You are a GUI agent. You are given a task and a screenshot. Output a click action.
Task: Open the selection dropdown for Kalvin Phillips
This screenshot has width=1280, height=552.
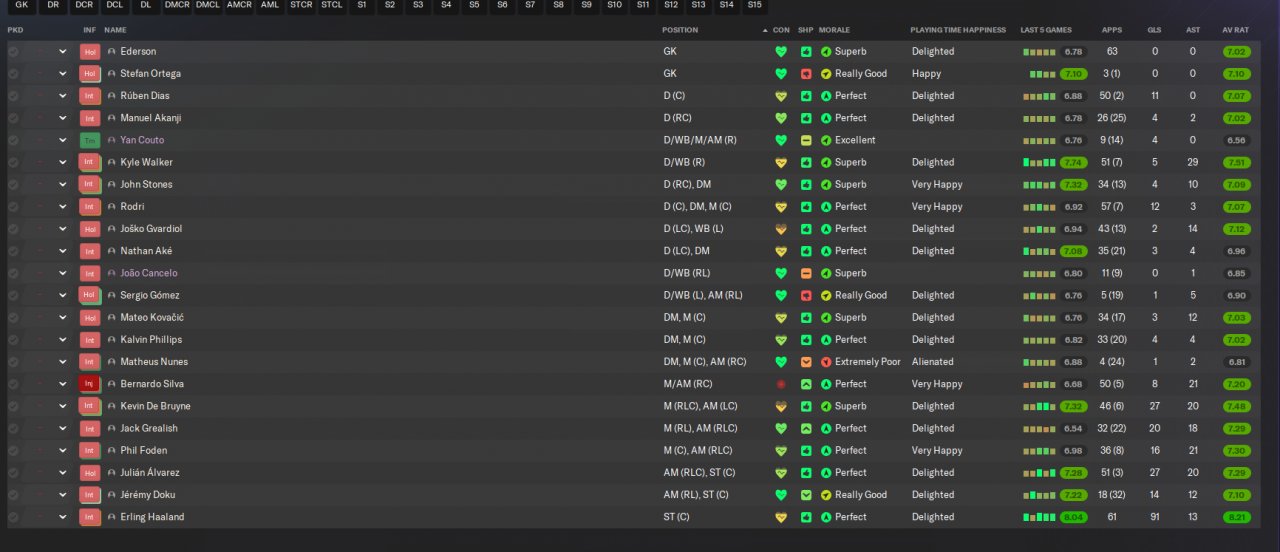(x=62, y=340)
